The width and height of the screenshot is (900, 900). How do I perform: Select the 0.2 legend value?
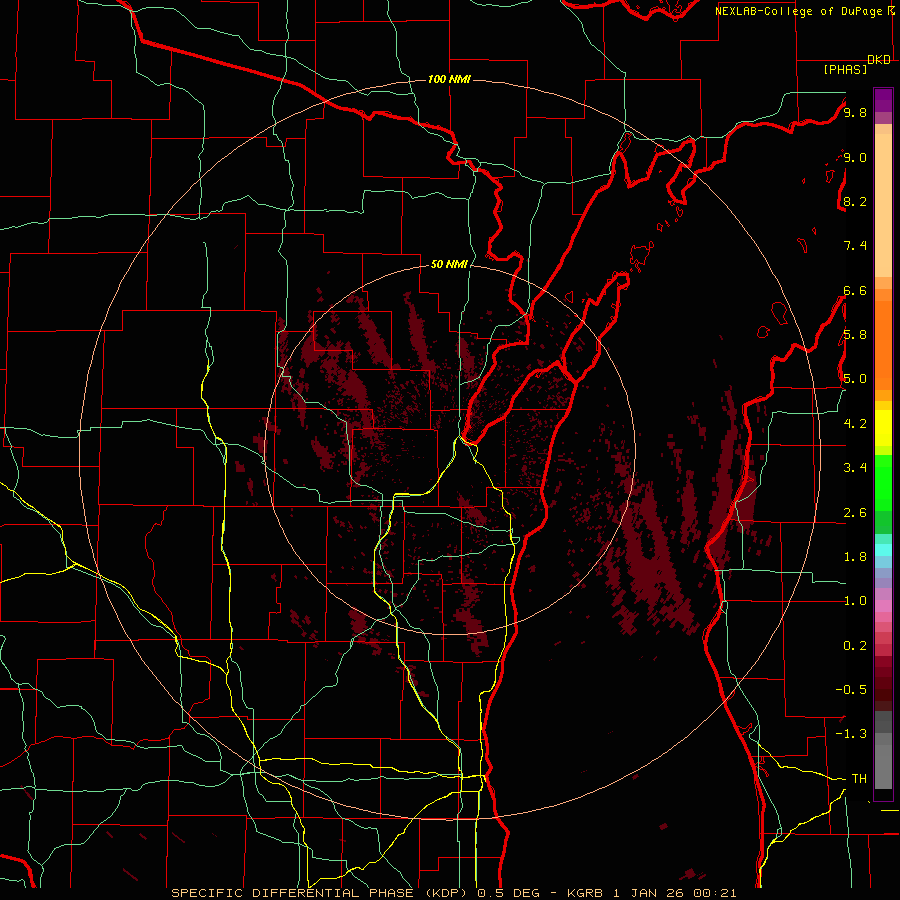click(855, 646)
